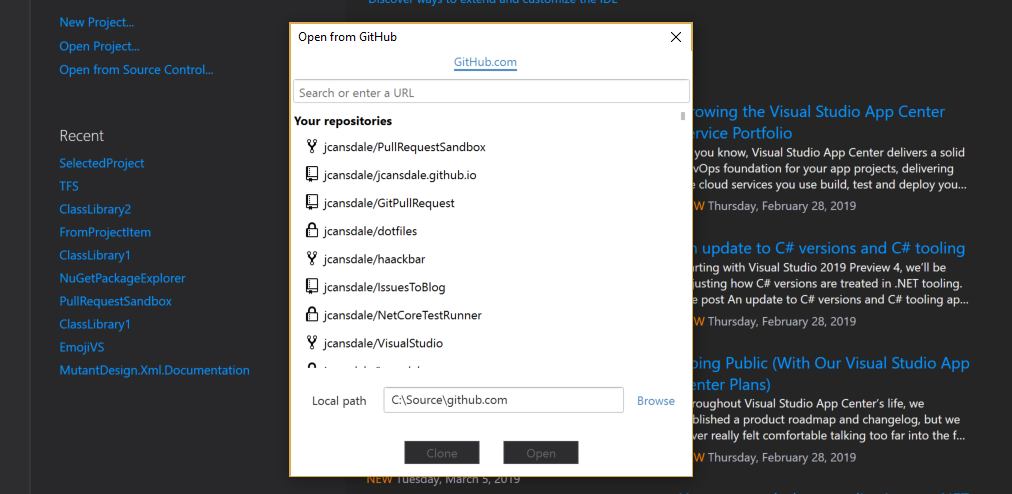Click repo icon beside jcansdale/IssuesToBlog

(312, 287)
